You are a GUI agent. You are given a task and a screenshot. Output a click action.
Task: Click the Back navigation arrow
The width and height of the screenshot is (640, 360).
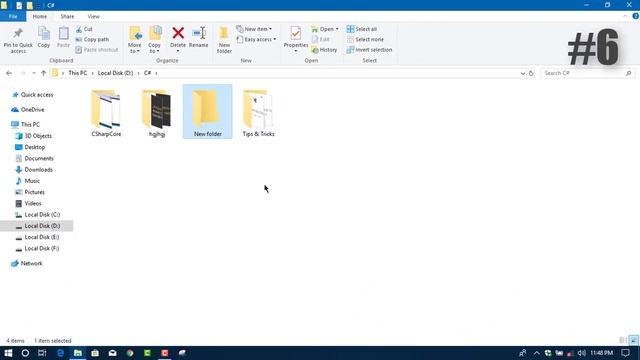pyautogui.click(x=9, y=73)
